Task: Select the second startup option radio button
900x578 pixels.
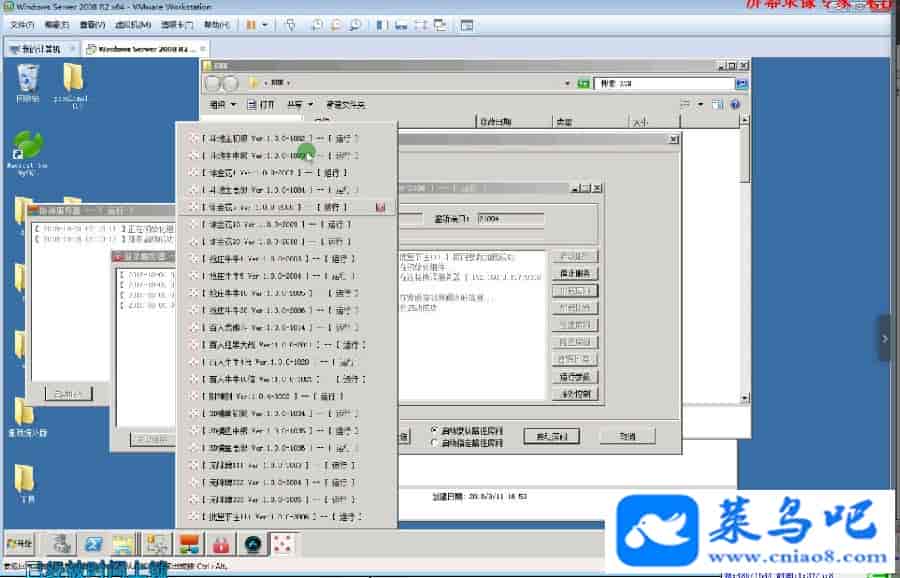Action: 433,441
